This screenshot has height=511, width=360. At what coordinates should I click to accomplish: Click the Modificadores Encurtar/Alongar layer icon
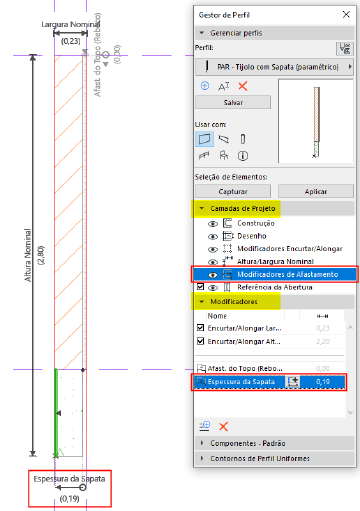click(x=227, y=249)
